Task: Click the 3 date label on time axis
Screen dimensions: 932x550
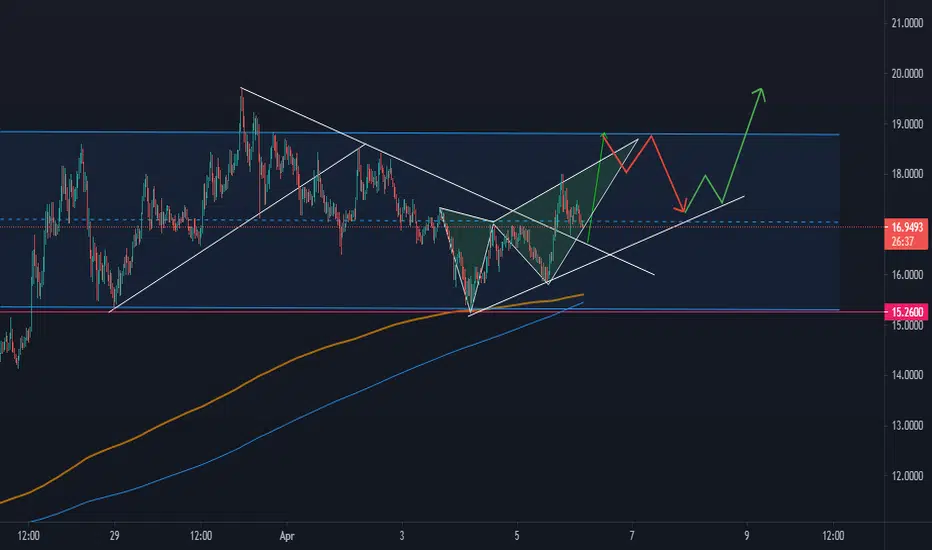Action: [402, 536]
